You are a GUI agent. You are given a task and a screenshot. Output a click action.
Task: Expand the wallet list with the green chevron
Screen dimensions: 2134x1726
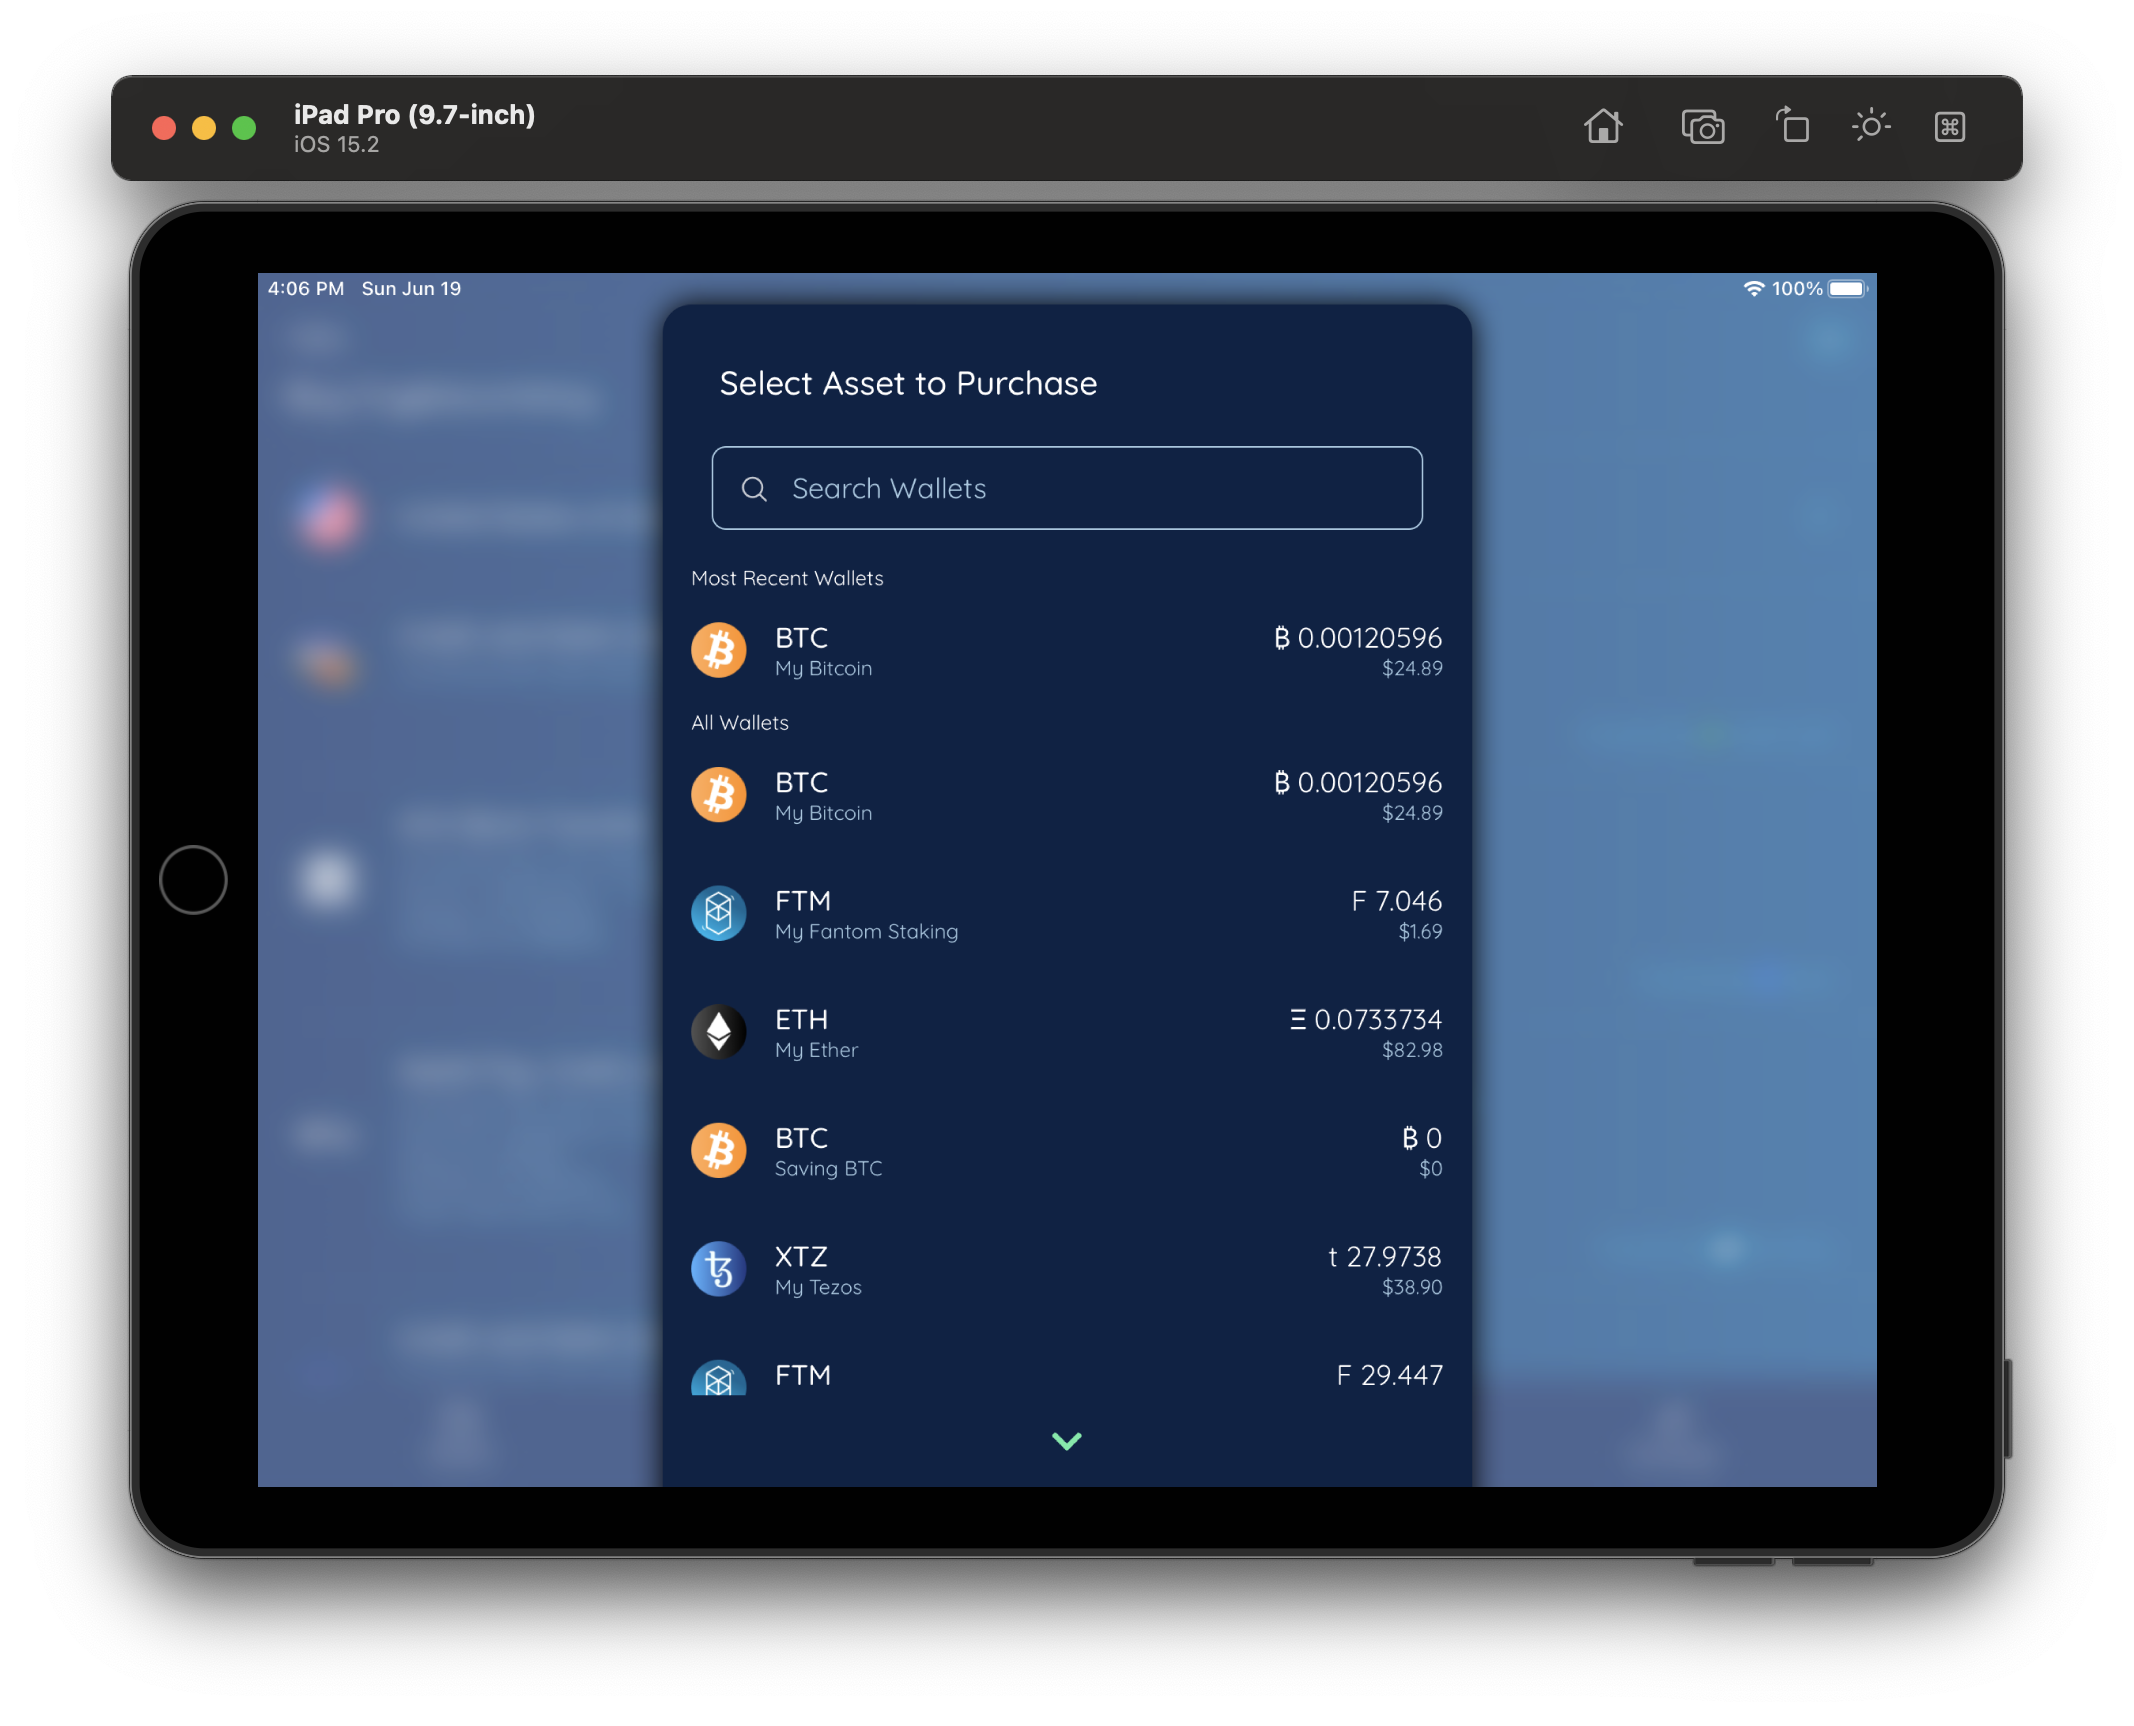click(1066, 1441)
